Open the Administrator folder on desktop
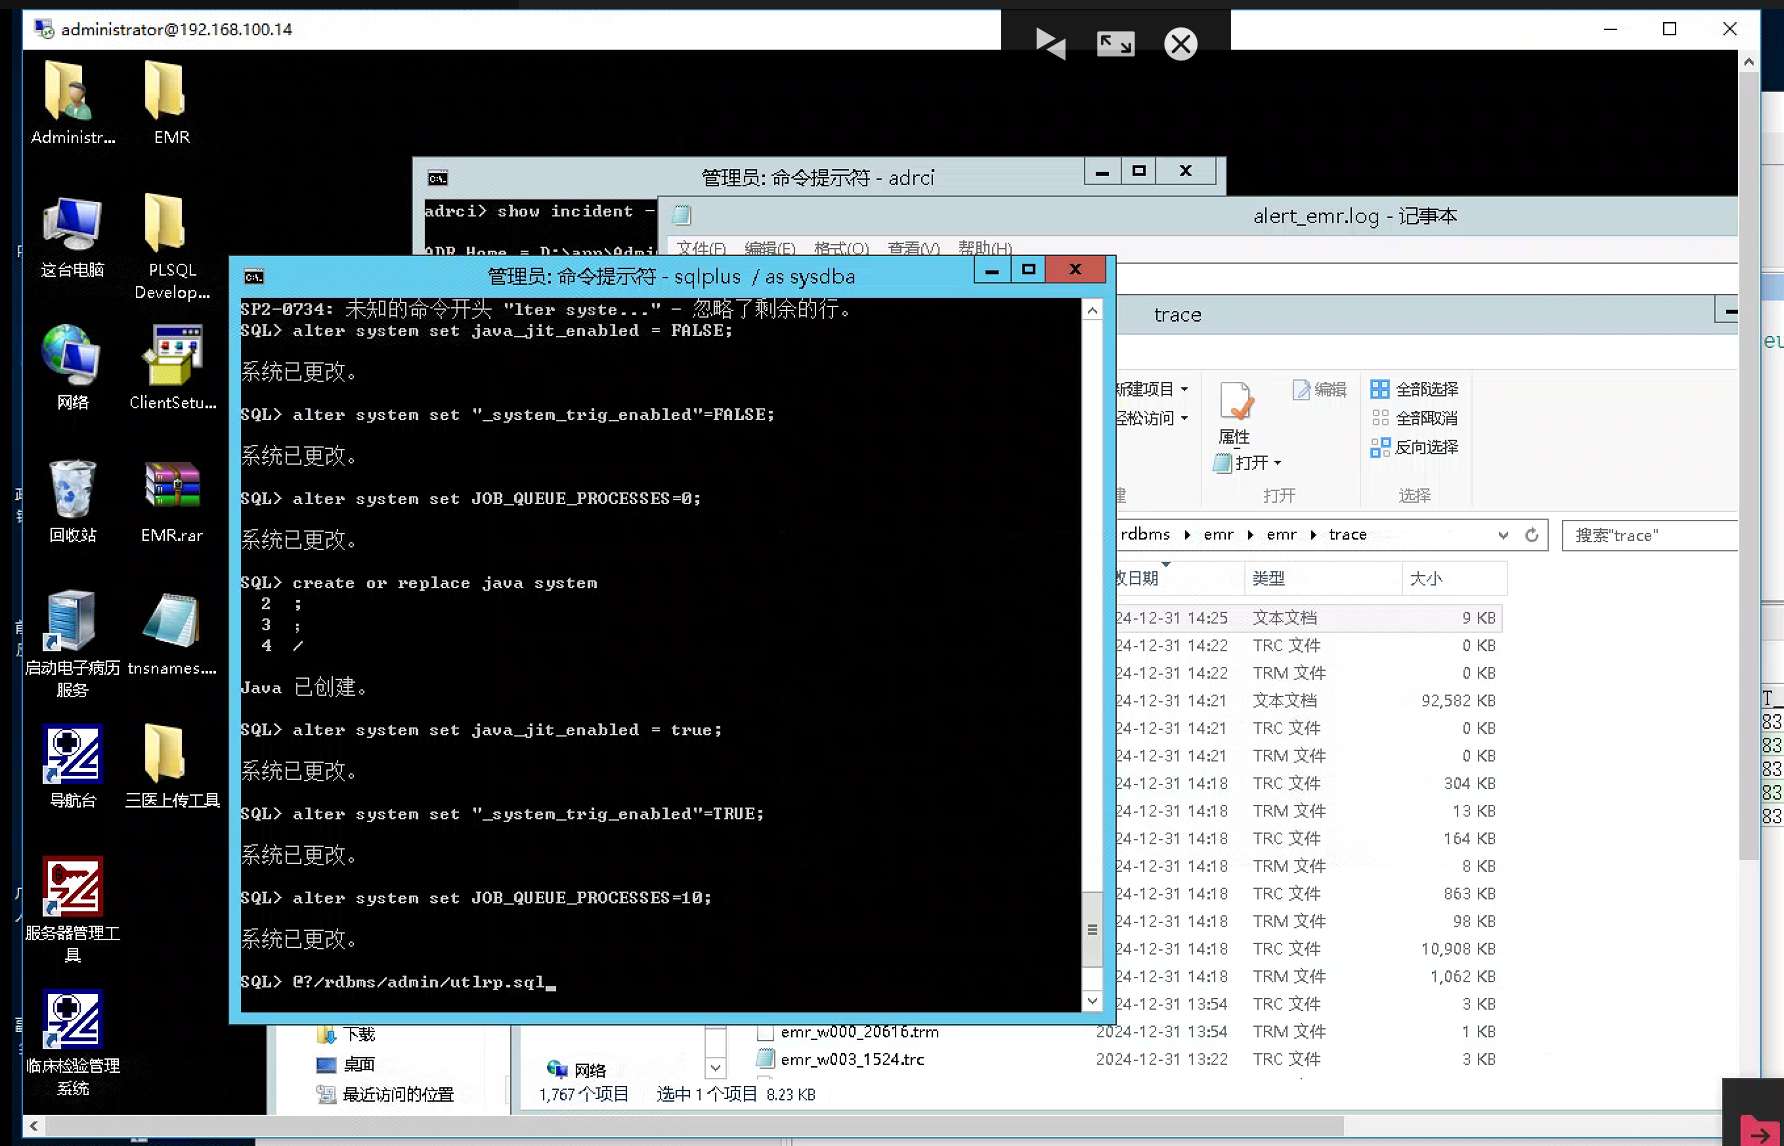1784x1146 pixels. point(72,103)
